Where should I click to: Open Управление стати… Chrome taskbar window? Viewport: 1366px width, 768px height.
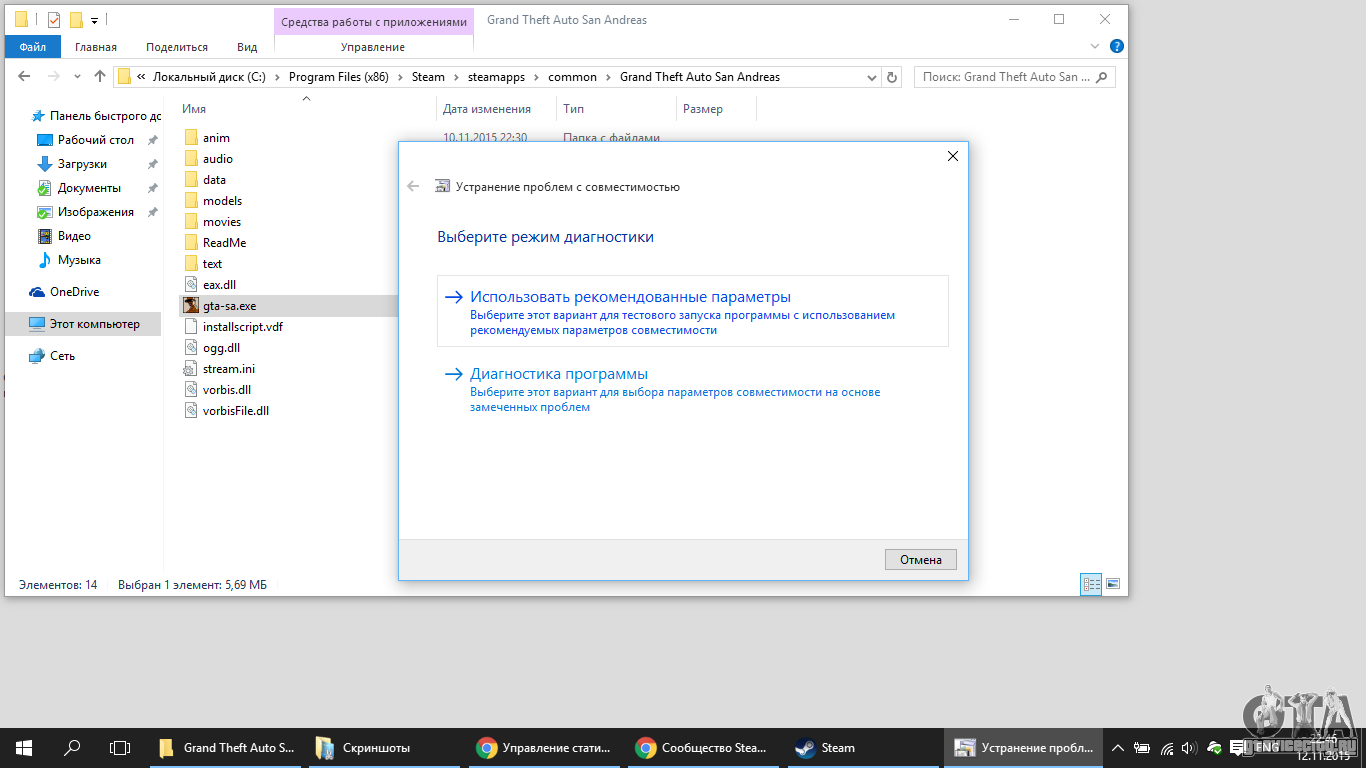click(x=545, y=748)
